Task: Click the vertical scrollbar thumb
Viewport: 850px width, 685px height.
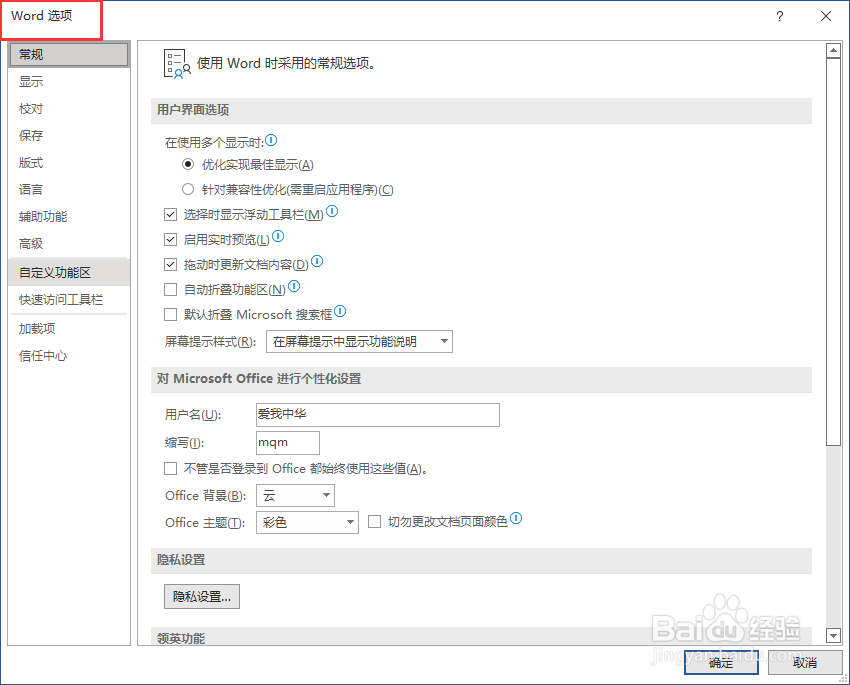Action: (833, 252)
